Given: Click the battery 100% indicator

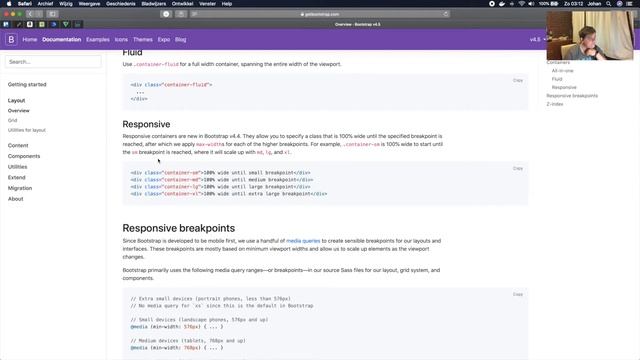Looking at the screenshot, I should [x=549, y=4].
